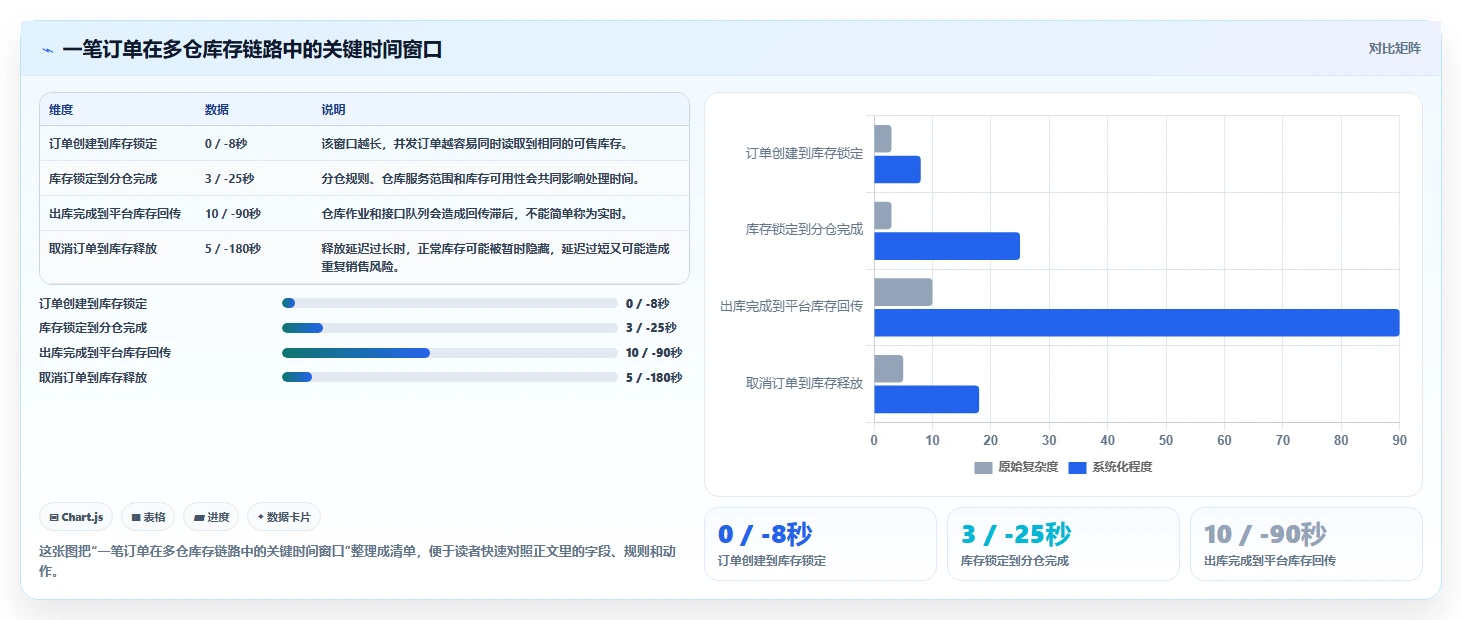Click the 维度 table column header
This screenshot has height=620, width=1462.
(61, 110)
